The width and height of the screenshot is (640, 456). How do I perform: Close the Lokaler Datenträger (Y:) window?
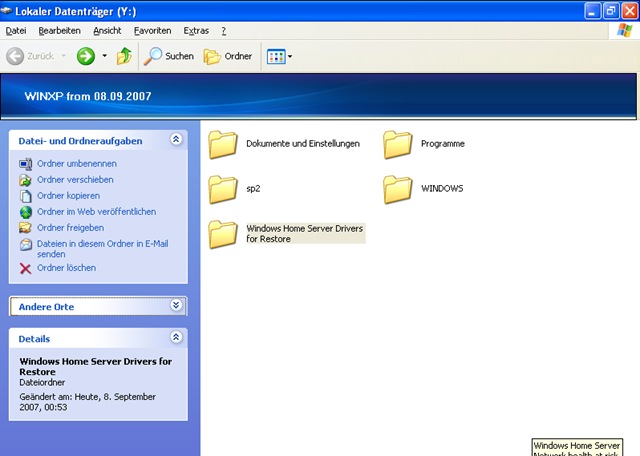click(630, 11)
